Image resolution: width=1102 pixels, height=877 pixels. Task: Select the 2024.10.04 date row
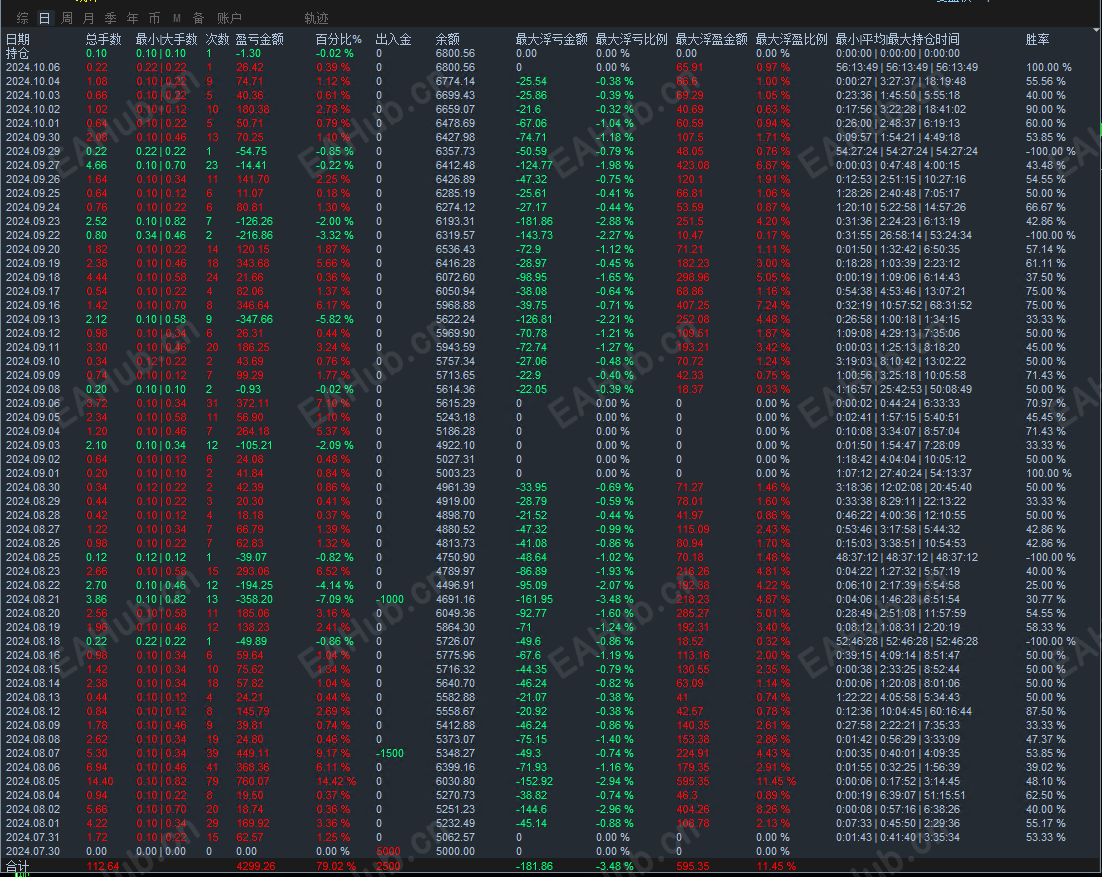[33, 82]
